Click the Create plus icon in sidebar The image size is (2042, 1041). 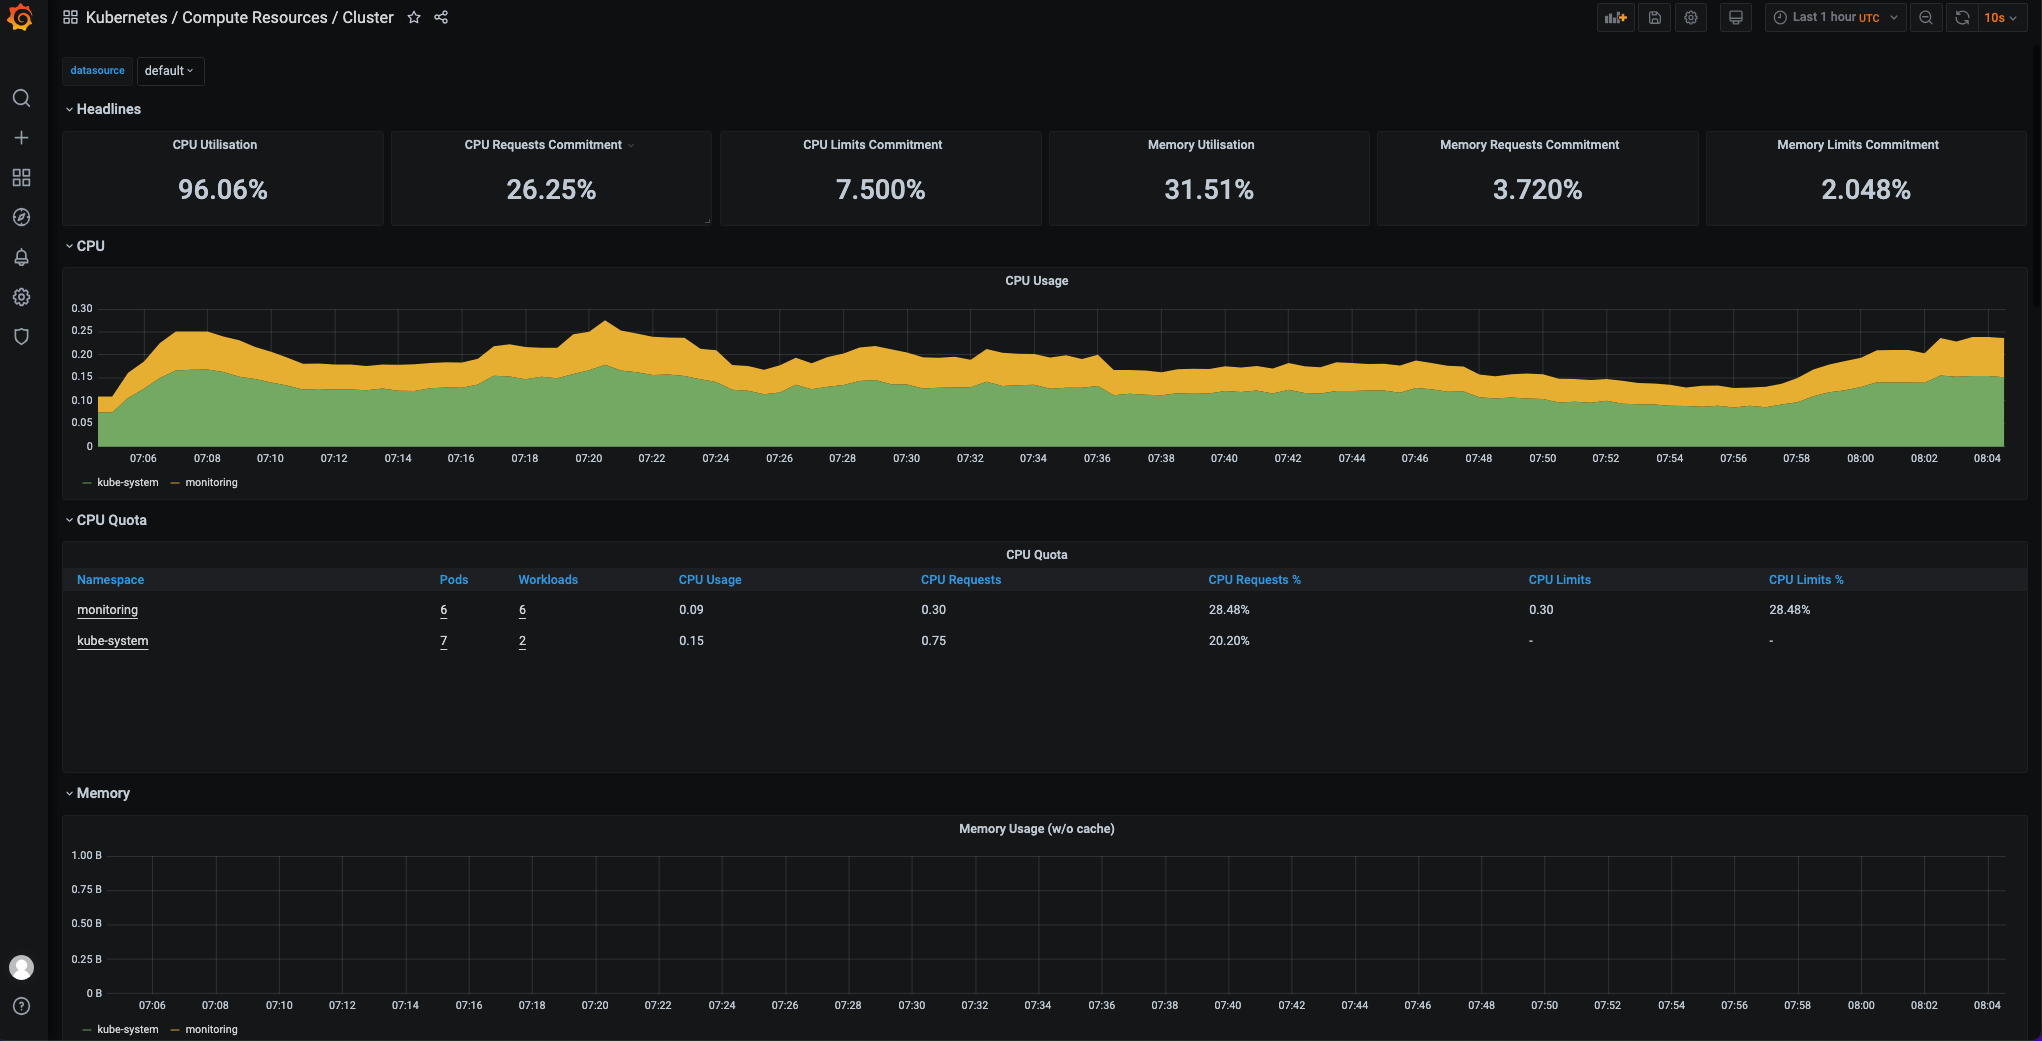point(21,138)
